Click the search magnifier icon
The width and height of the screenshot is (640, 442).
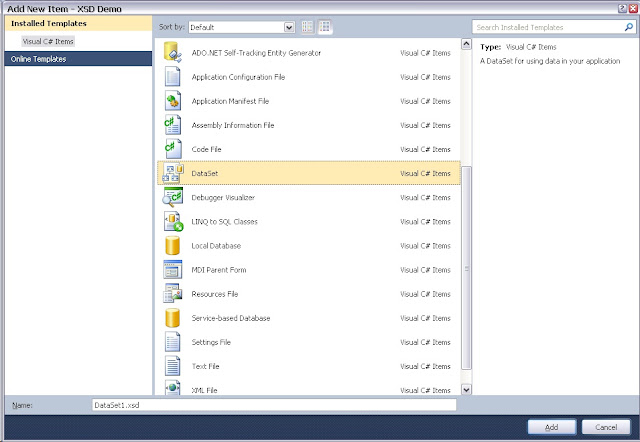629,27
